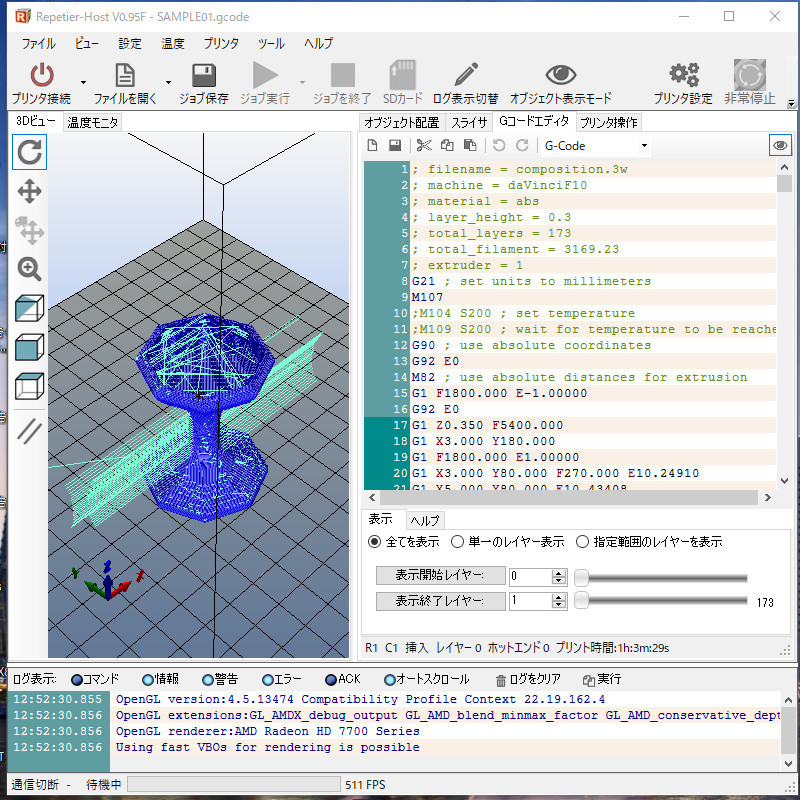Click ログをクリア button

point(528,680)
